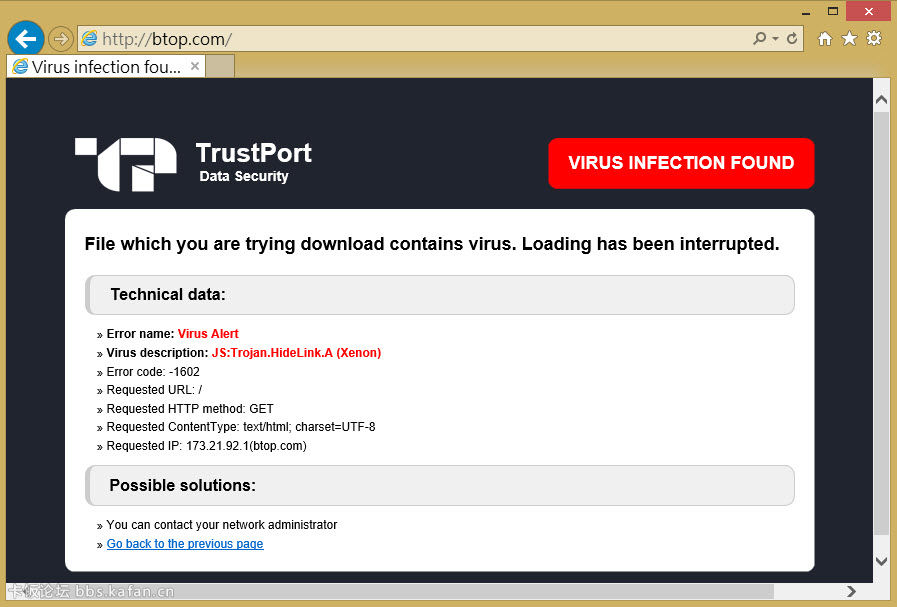897x607 pixels.
Task: Open the Home page icon
Action: (x=824, y=39)
